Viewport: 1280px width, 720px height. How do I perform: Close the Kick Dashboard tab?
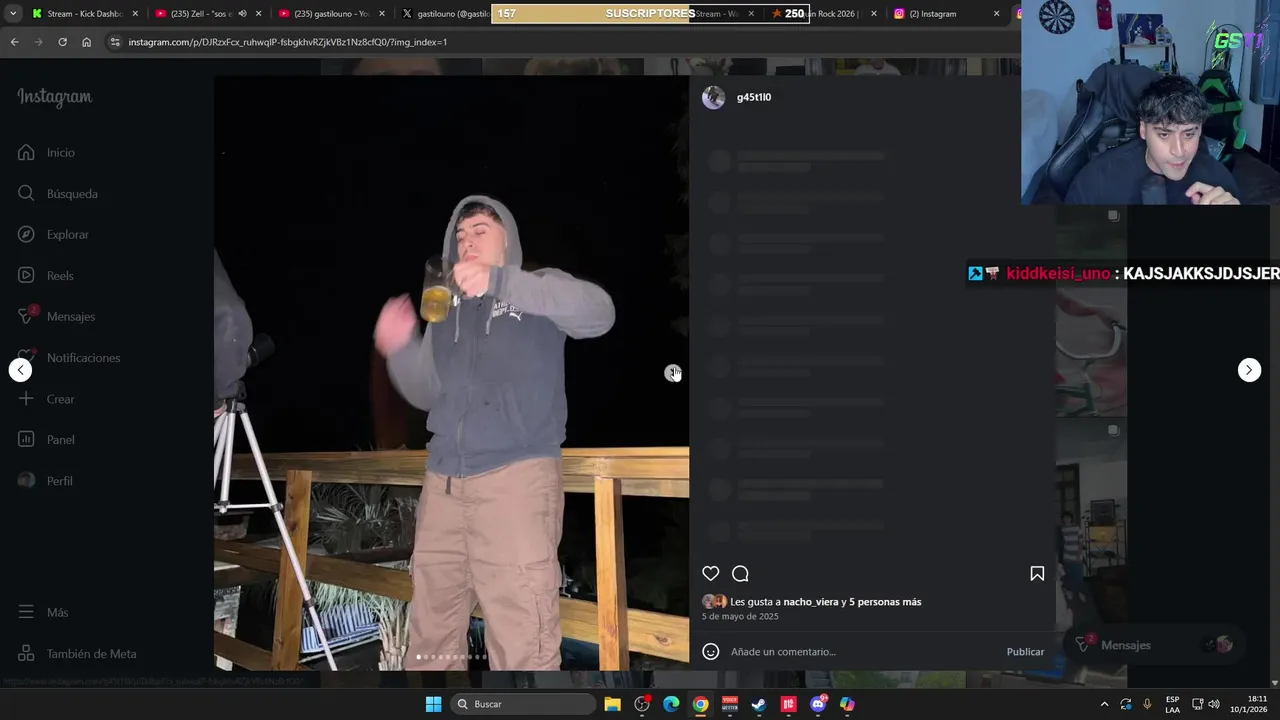tap(135, 14)
